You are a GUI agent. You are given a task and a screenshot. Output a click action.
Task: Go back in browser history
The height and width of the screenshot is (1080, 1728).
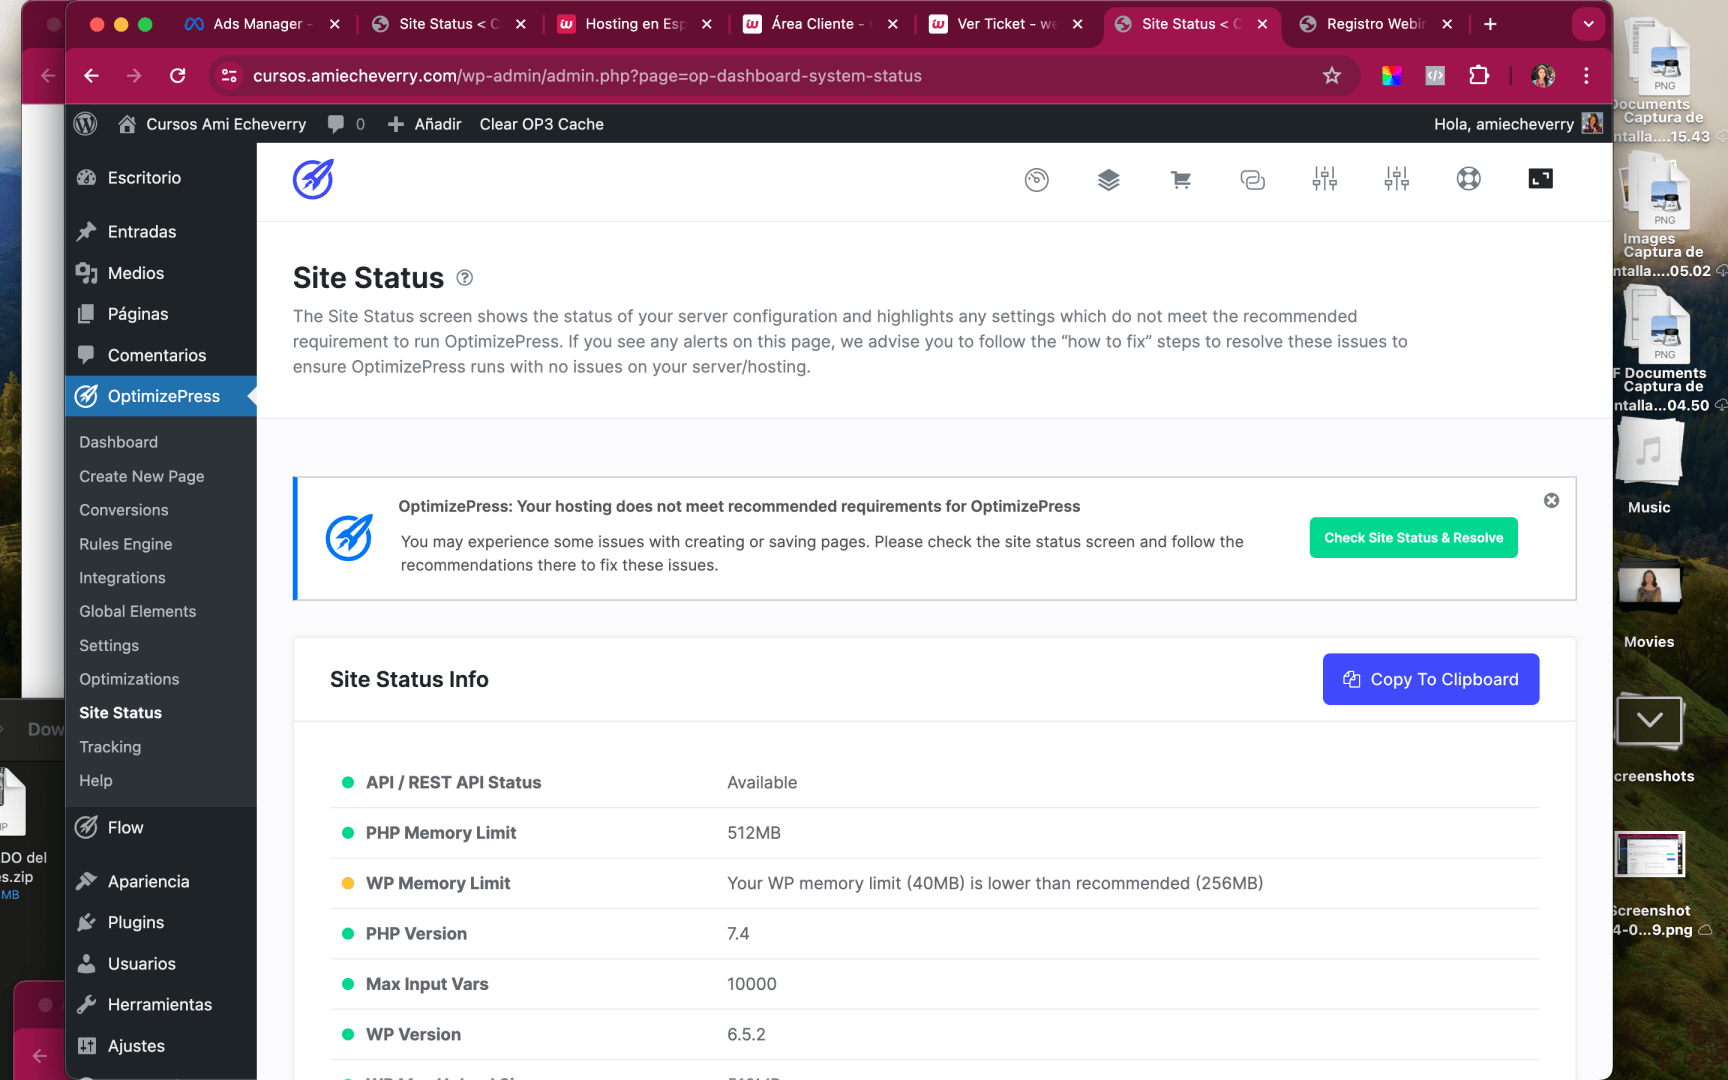(x=91, y=76)
